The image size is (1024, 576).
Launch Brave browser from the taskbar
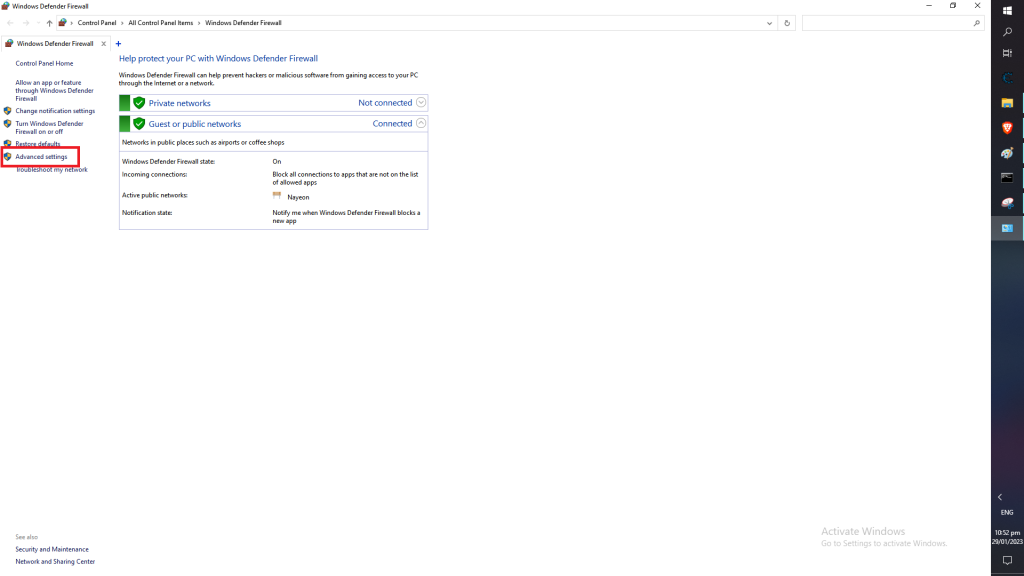click(1007, 128)
